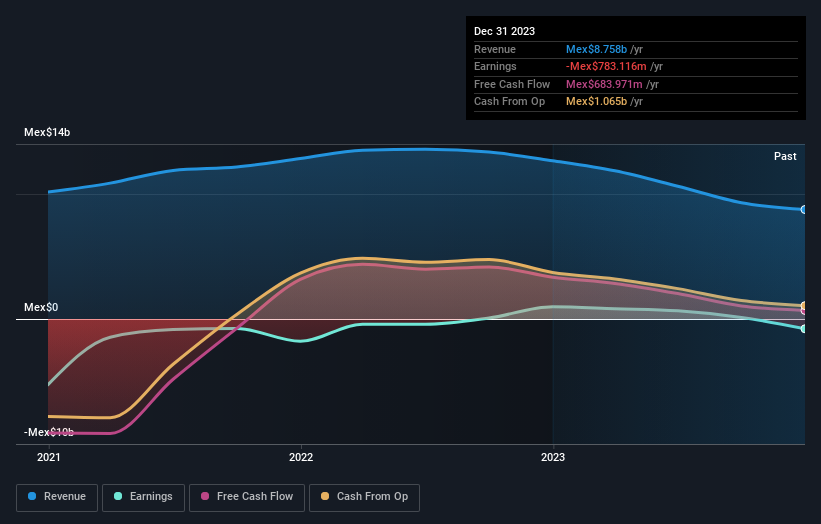Click the Cash From Op label in tooltip
Viewport: 821px width, 524px height.
coord(509,102)
